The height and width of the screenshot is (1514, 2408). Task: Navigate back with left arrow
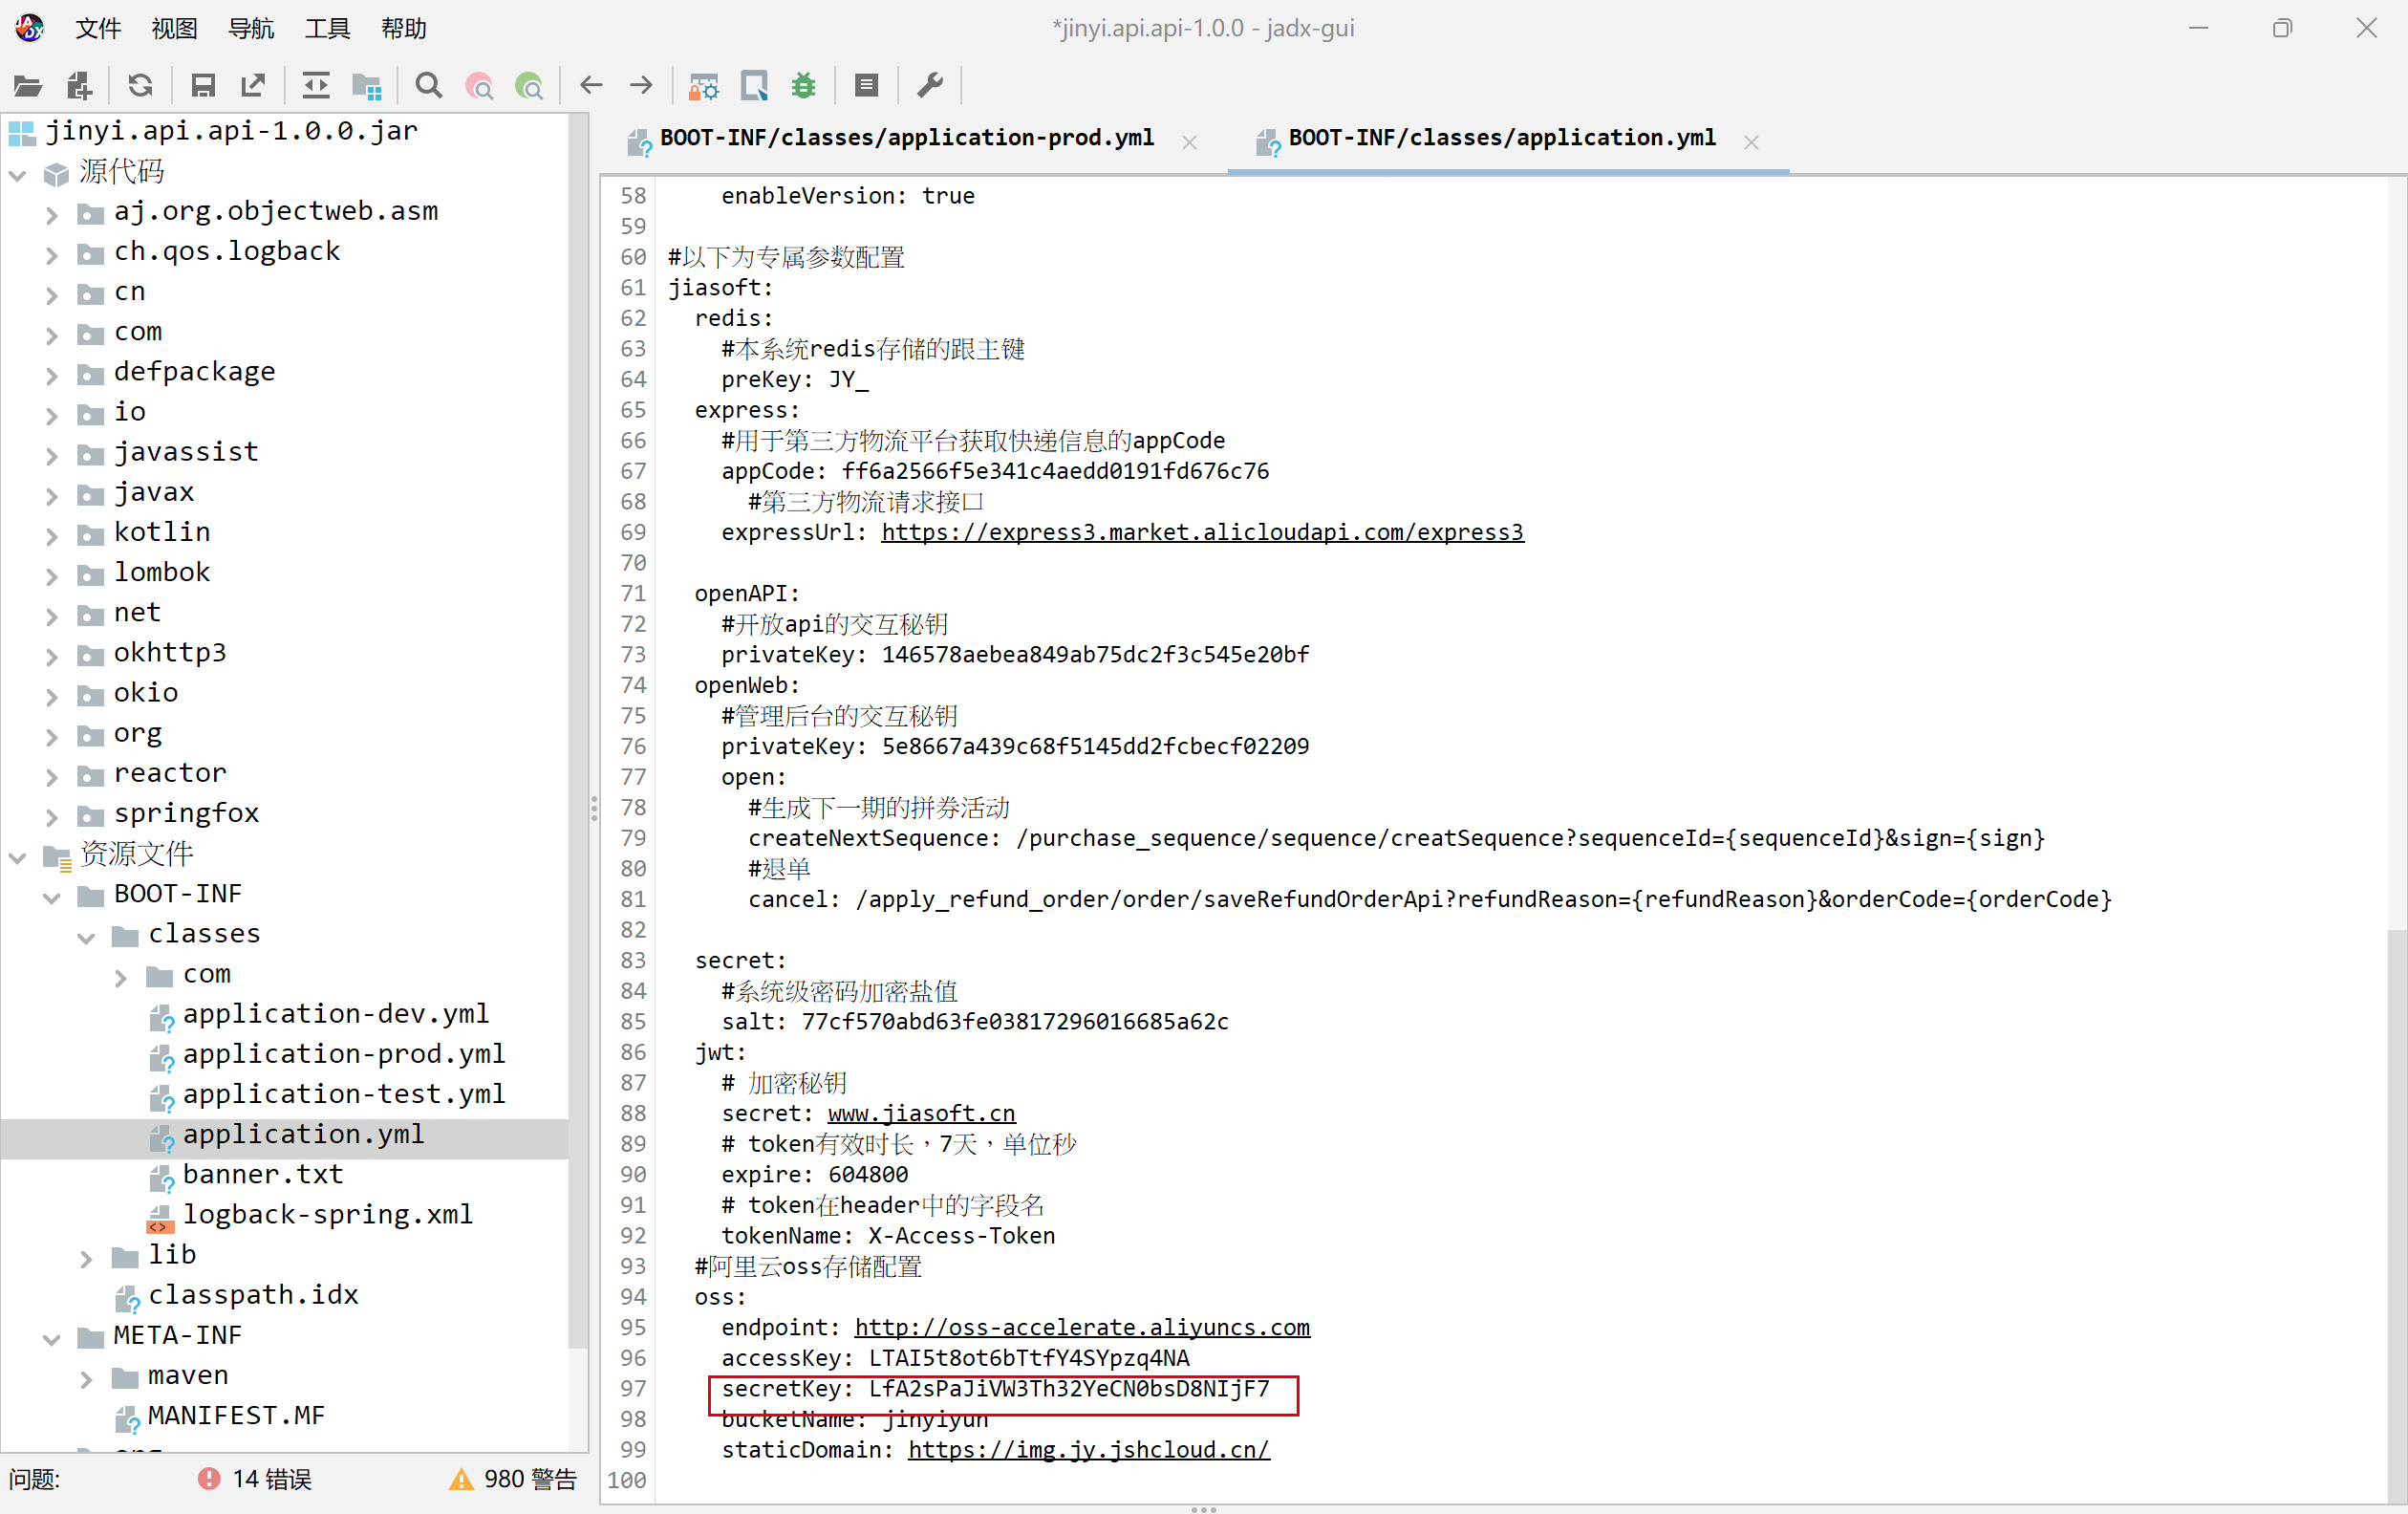tap(591, 86)
